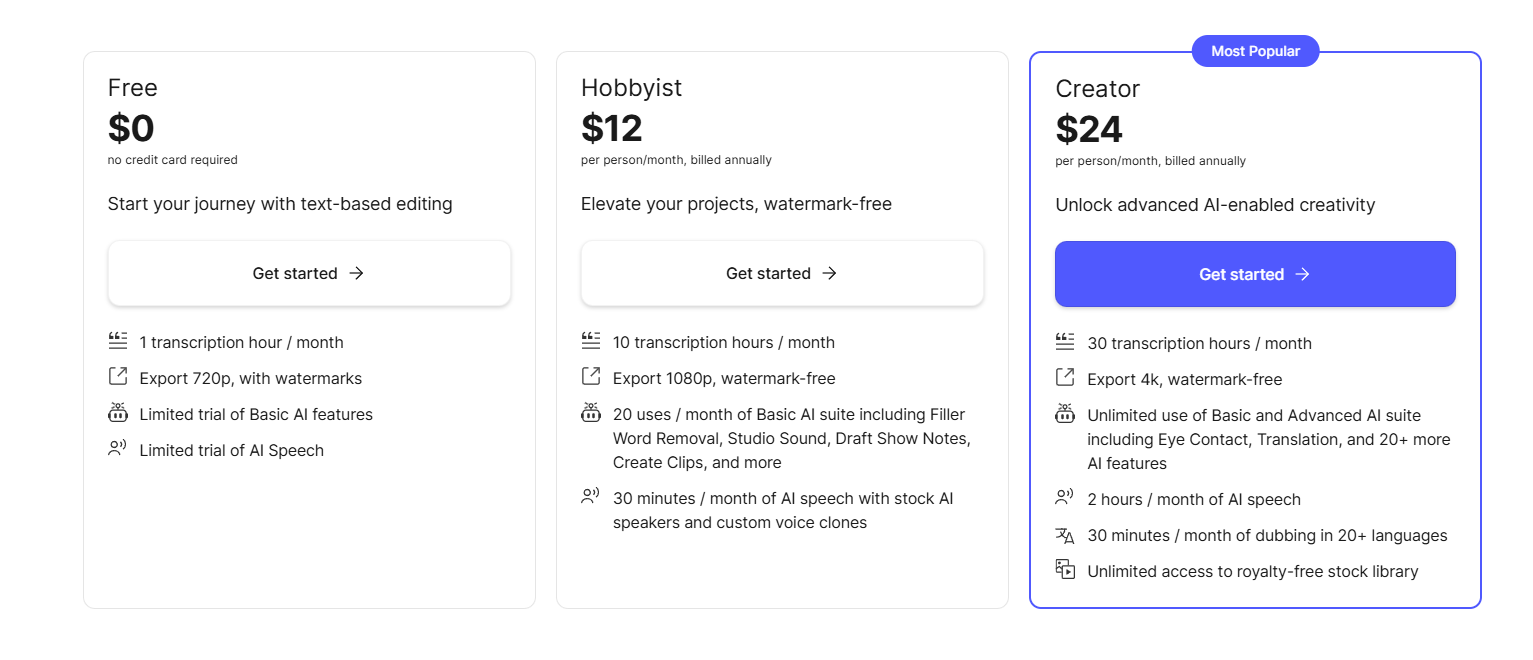Click the Hobbyist Basic AI suite robot icon

591,413
